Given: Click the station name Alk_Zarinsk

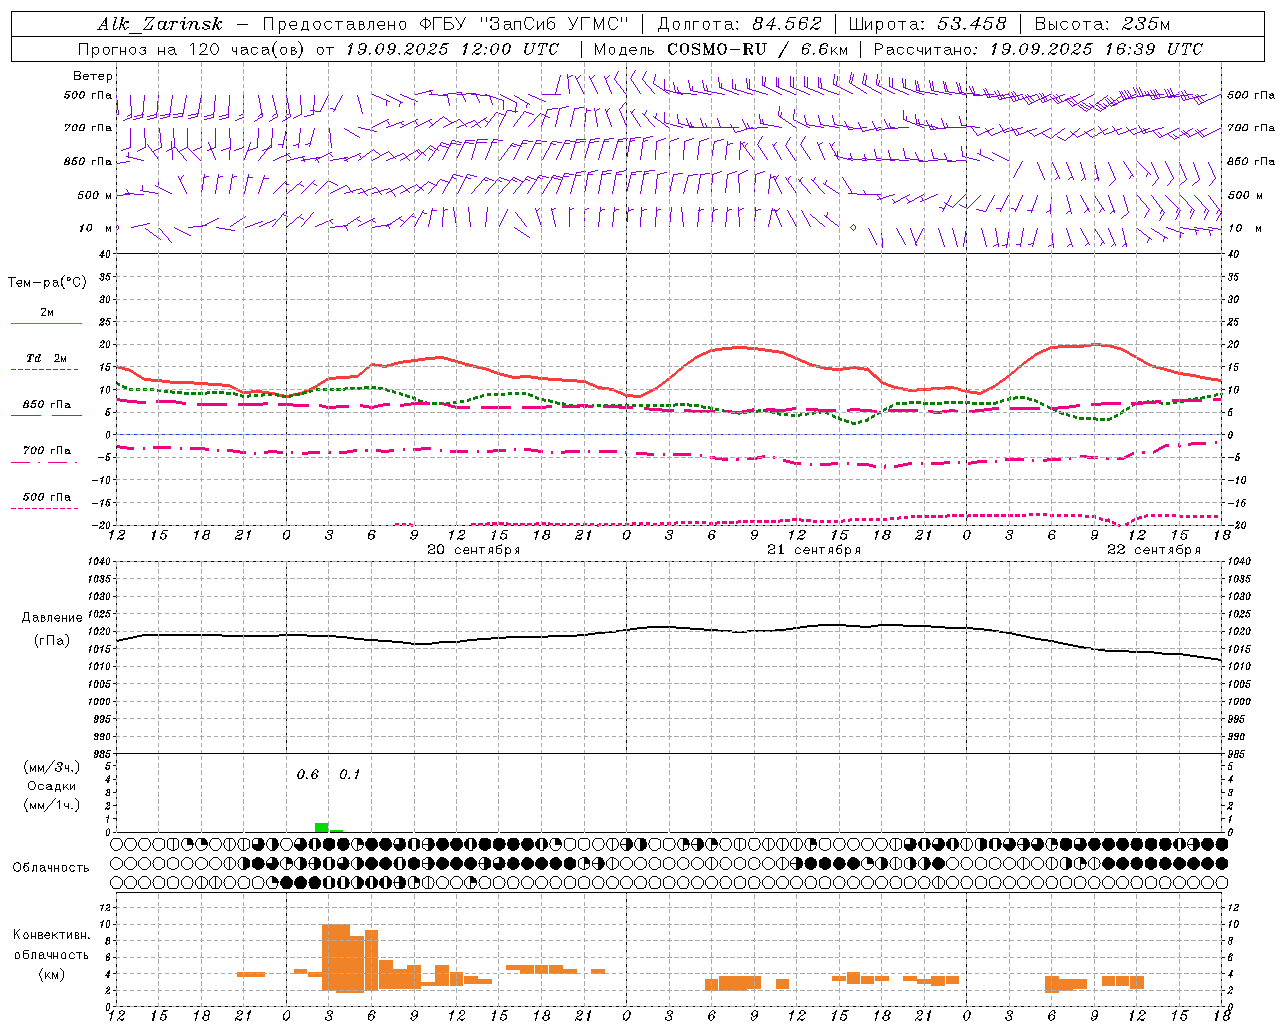Looking at the screenshot, I should [160, 24].
